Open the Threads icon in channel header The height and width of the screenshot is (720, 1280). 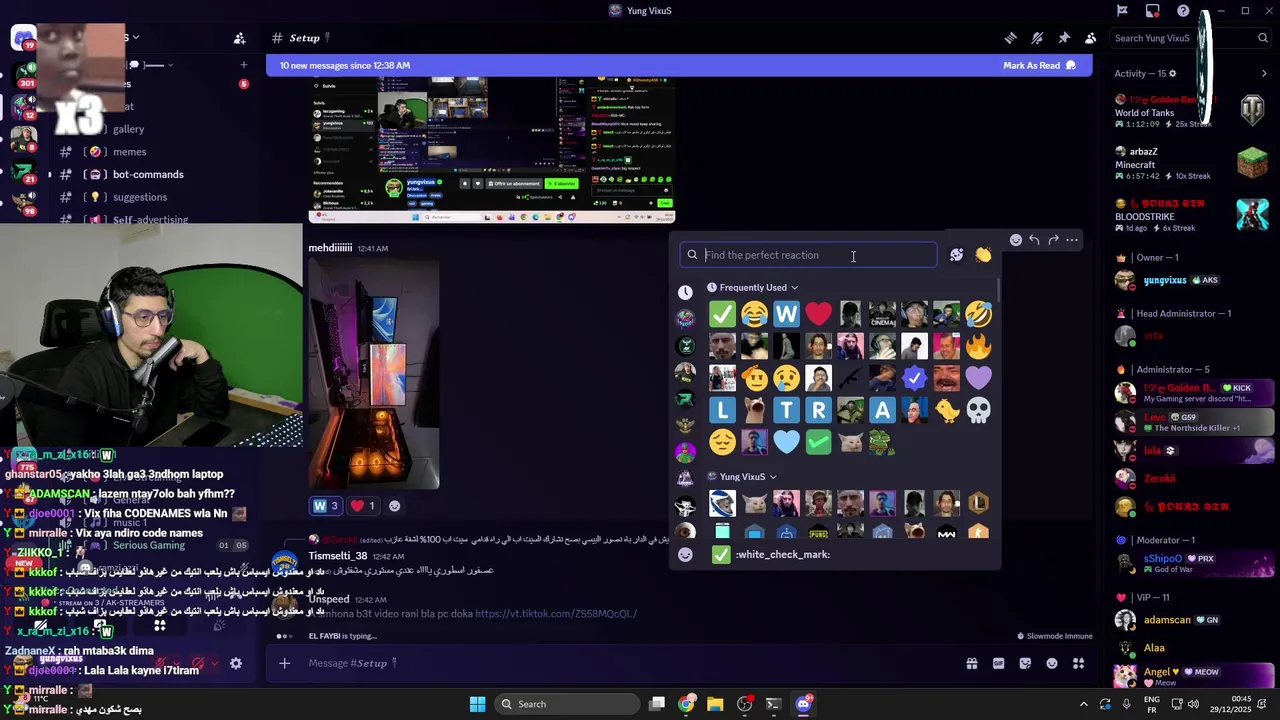(1010, 38)
